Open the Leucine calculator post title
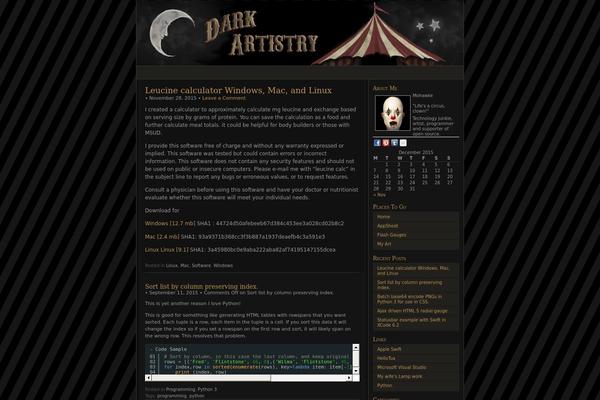 click(x=238, y=90)
